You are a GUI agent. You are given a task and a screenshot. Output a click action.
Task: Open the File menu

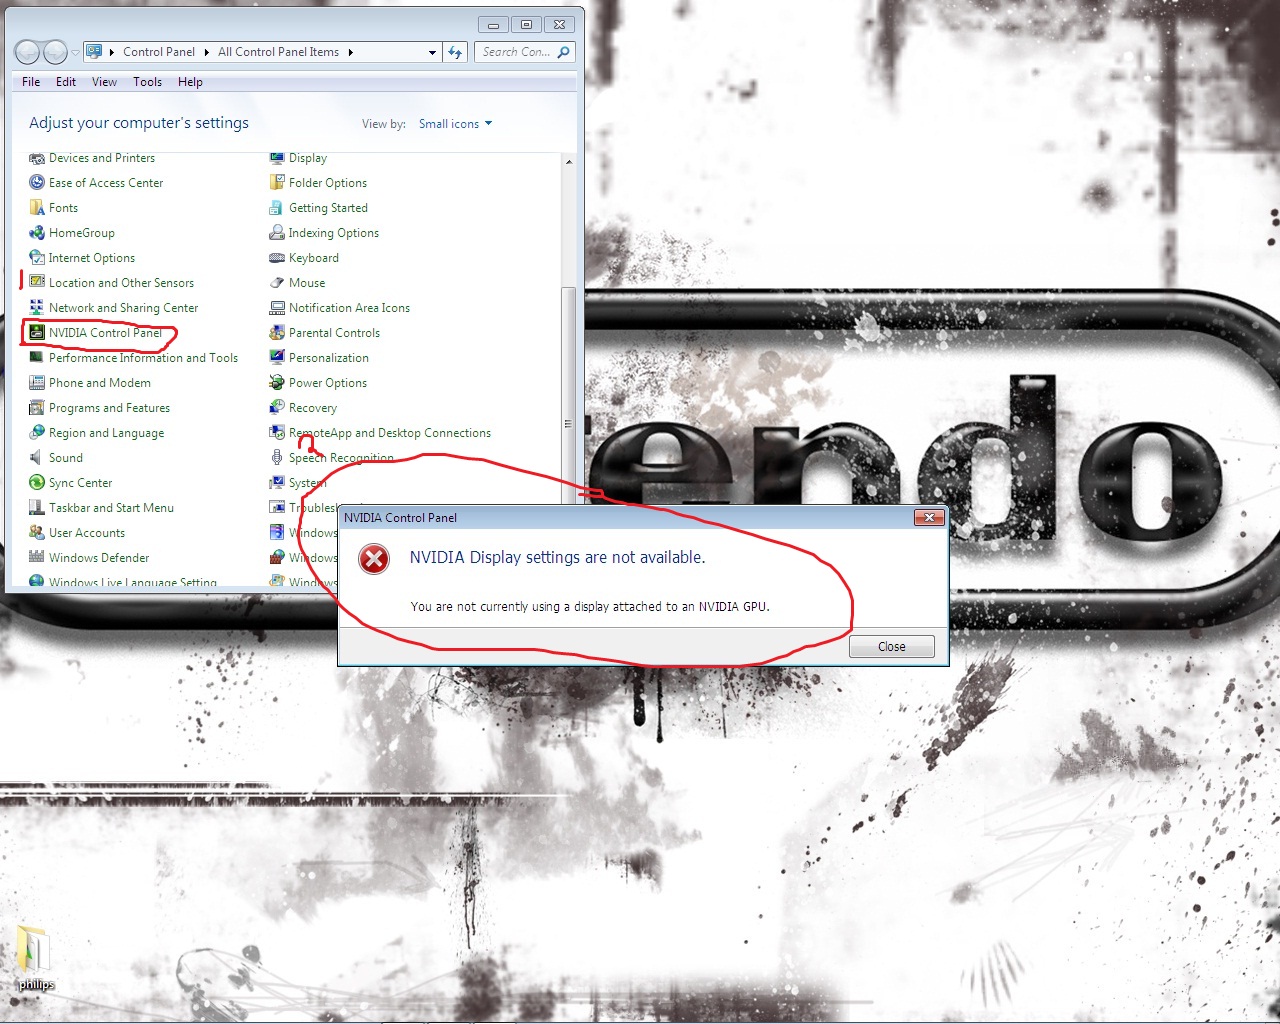(x=31, y=82)
